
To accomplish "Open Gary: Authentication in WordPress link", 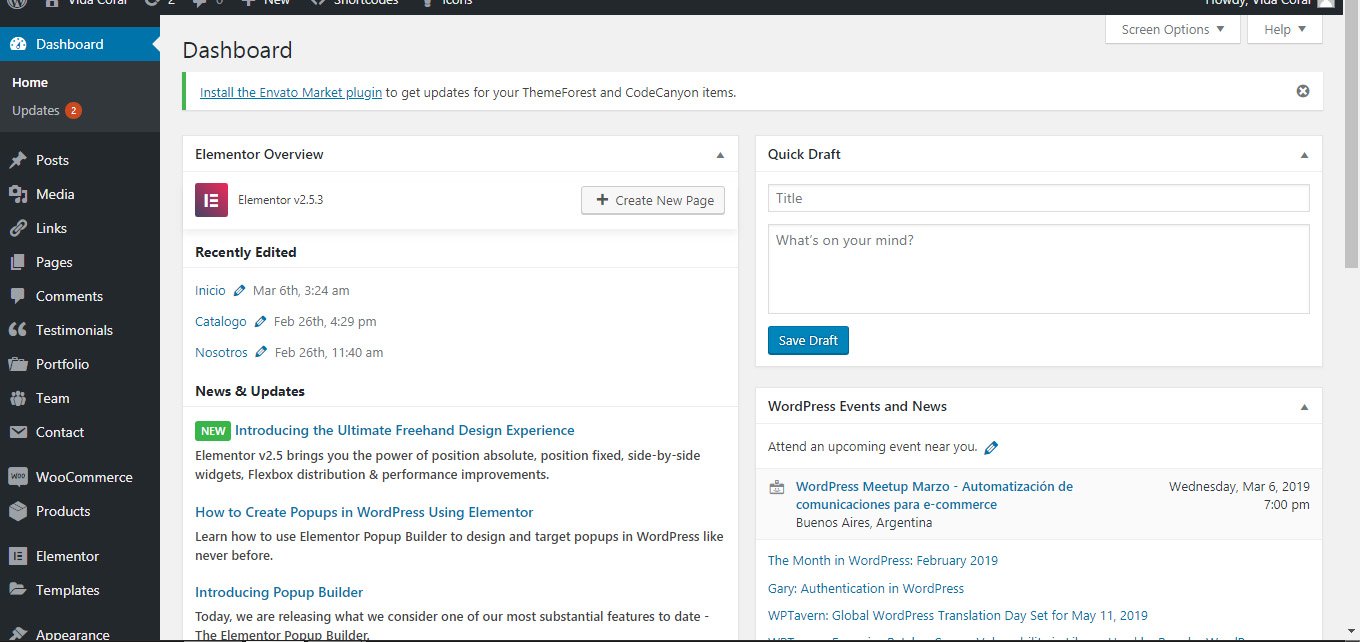I will tap(866, 589).
